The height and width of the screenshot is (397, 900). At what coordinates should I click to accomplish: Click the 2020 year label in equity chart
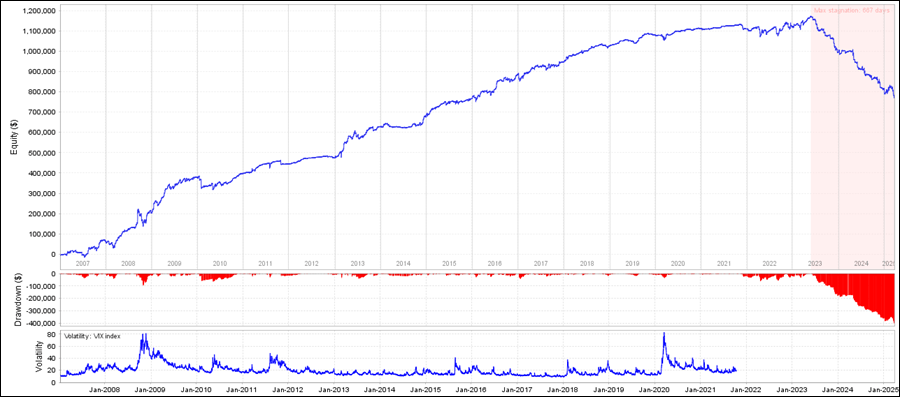click(x=678, y=263)
